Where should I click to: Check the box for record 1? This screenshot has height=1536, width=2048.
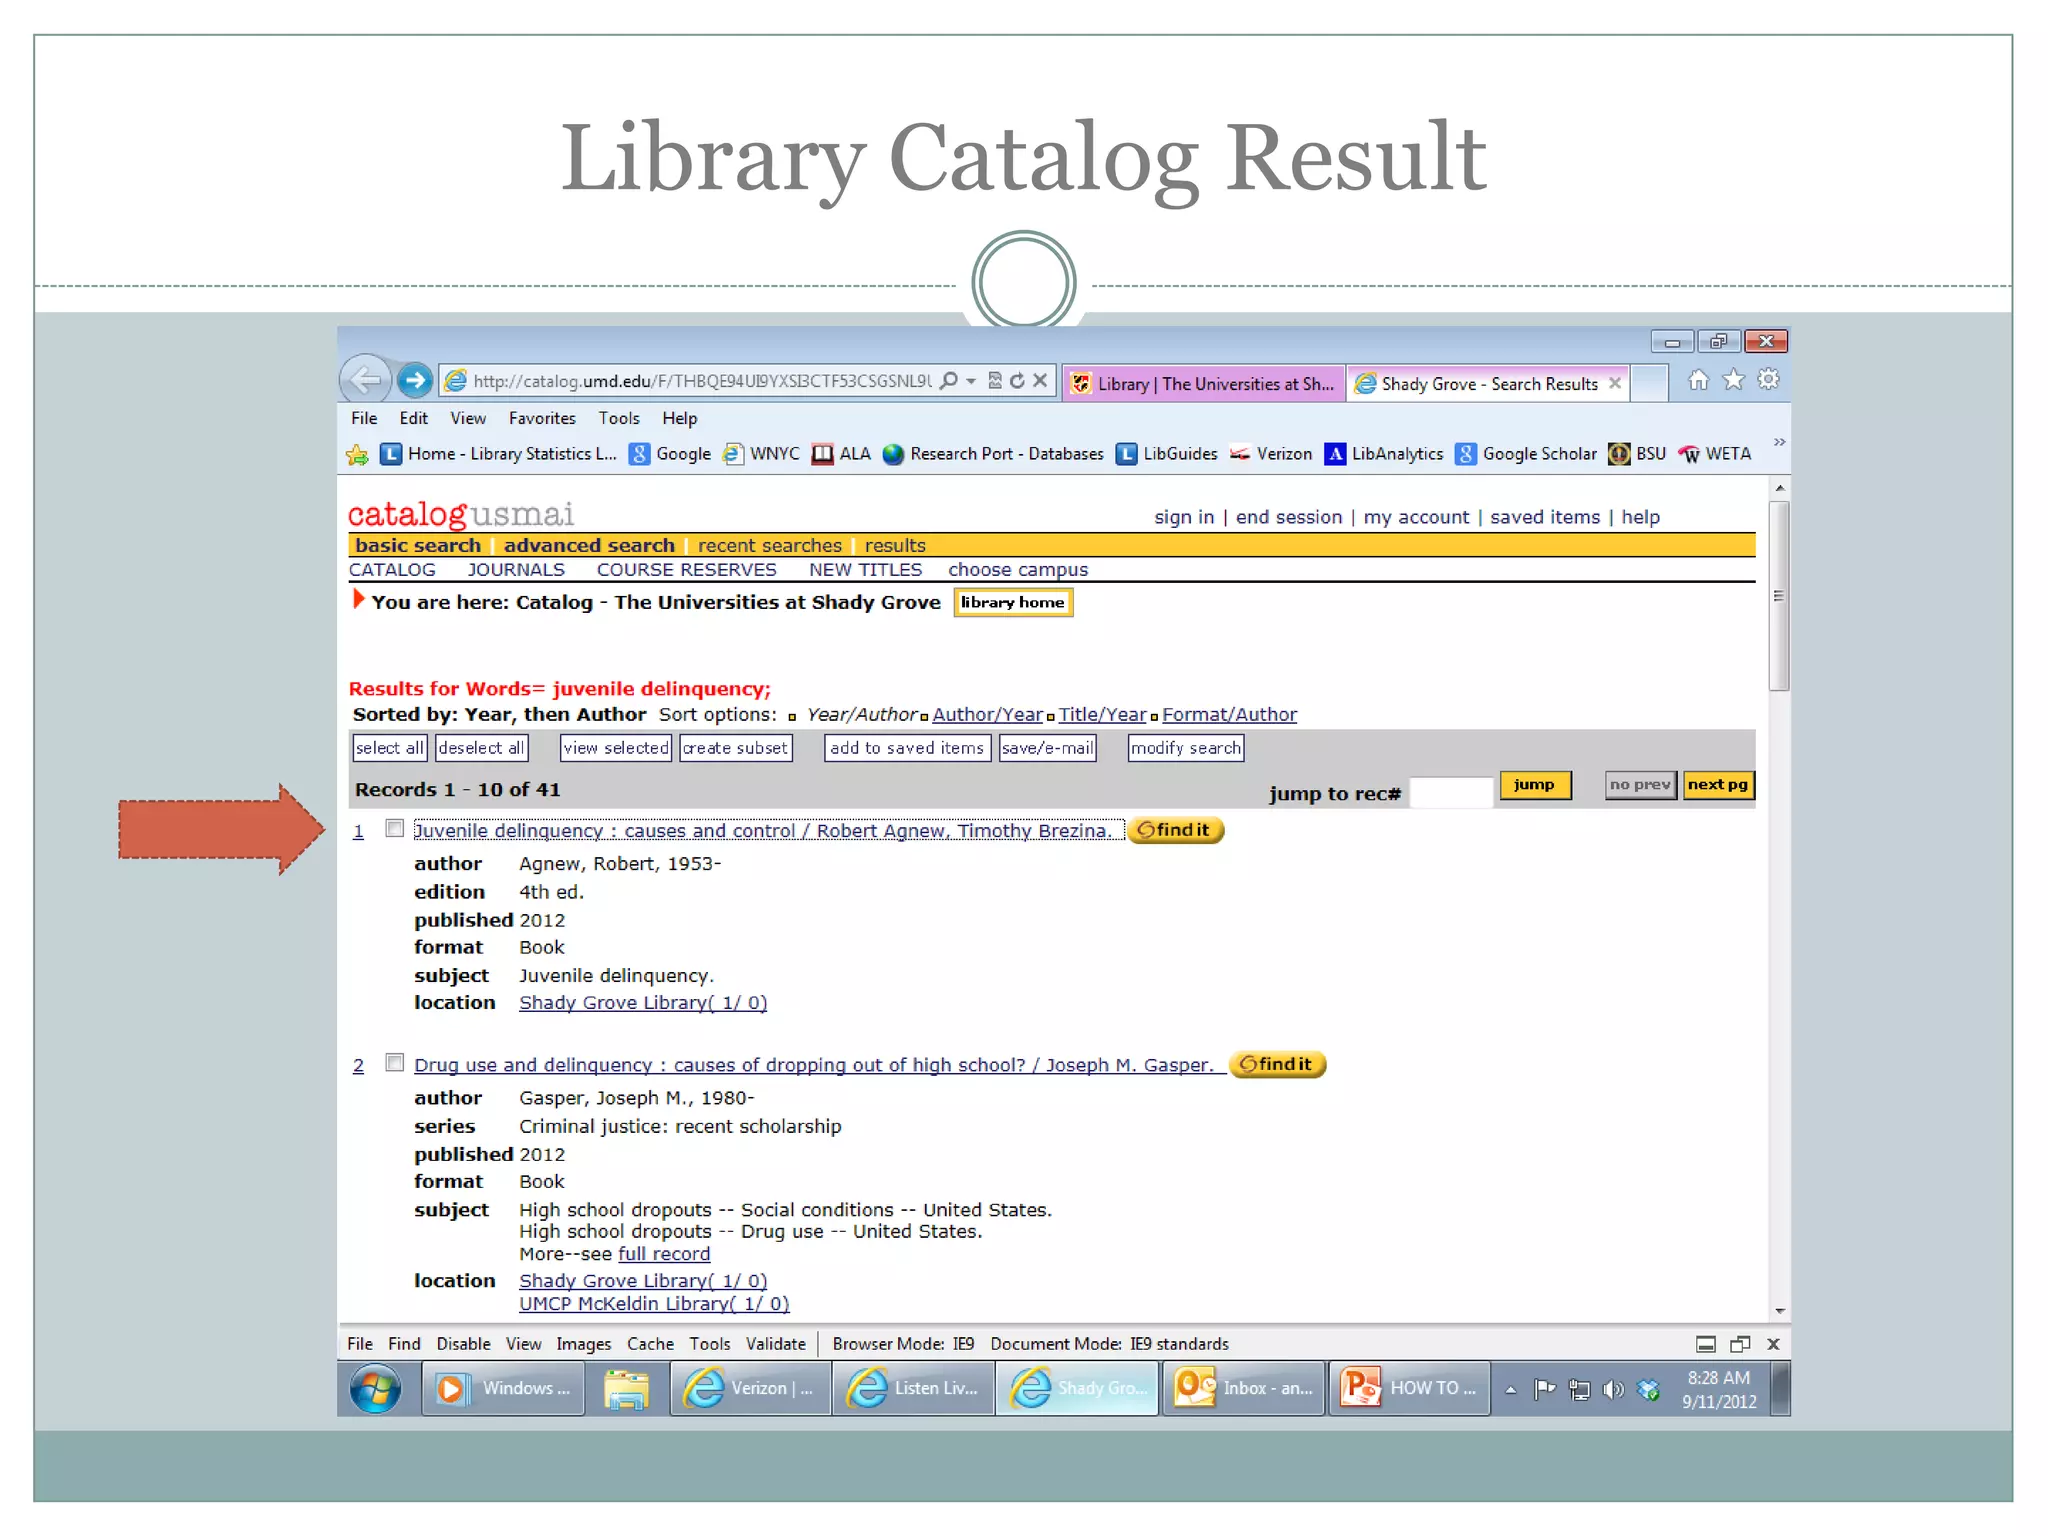pos(395,829)
